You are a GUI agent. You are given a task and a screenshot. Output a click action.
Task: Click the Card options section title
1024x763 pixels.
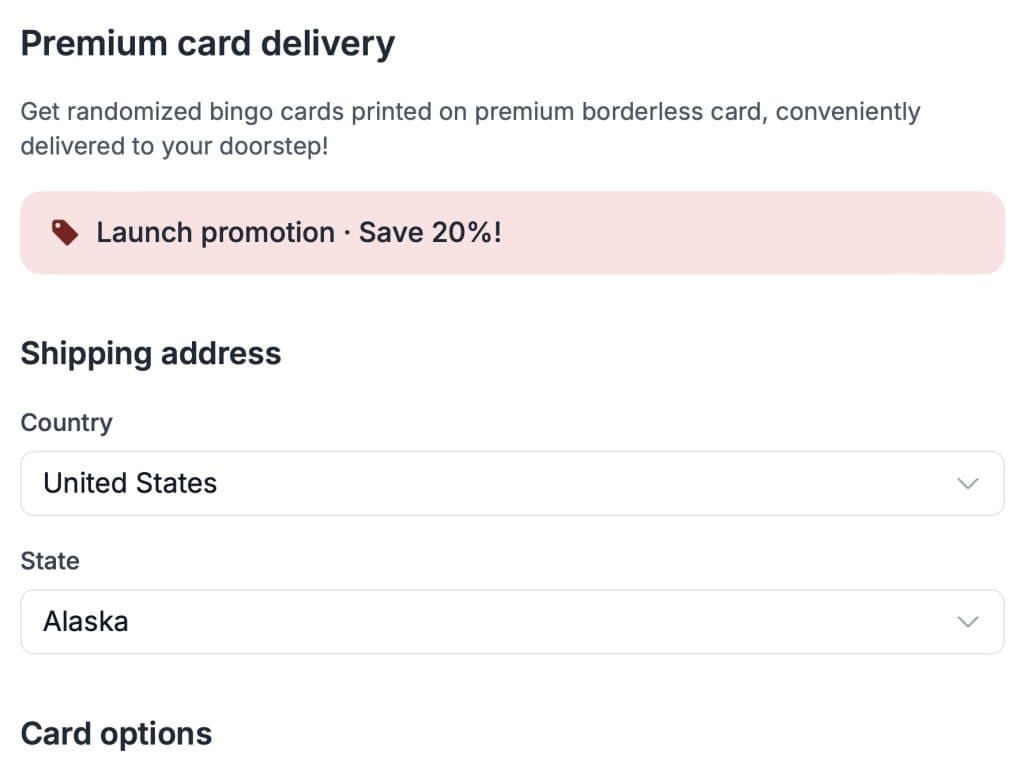(116, 733)
